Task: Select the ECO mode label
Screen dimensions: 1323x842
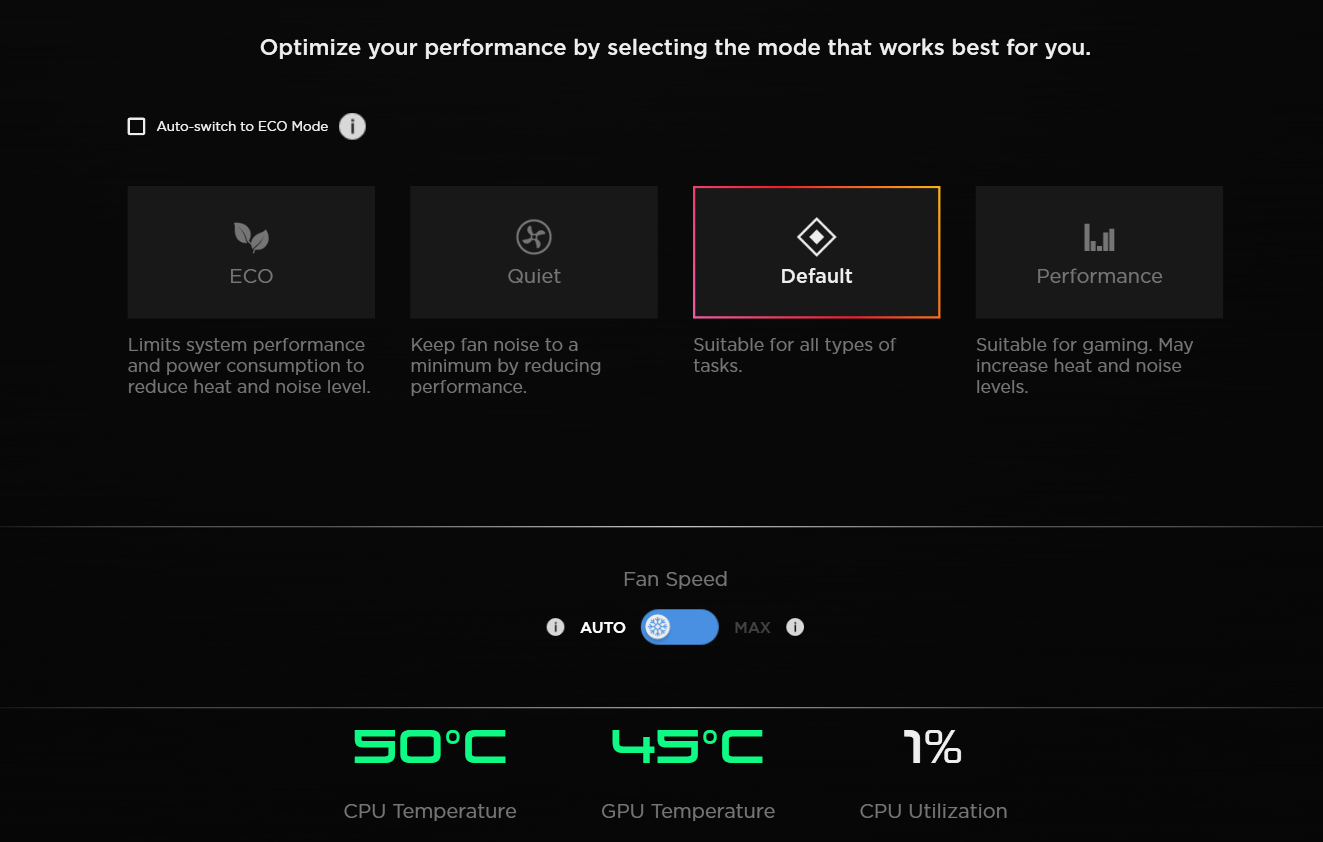Action: (251, 276)
